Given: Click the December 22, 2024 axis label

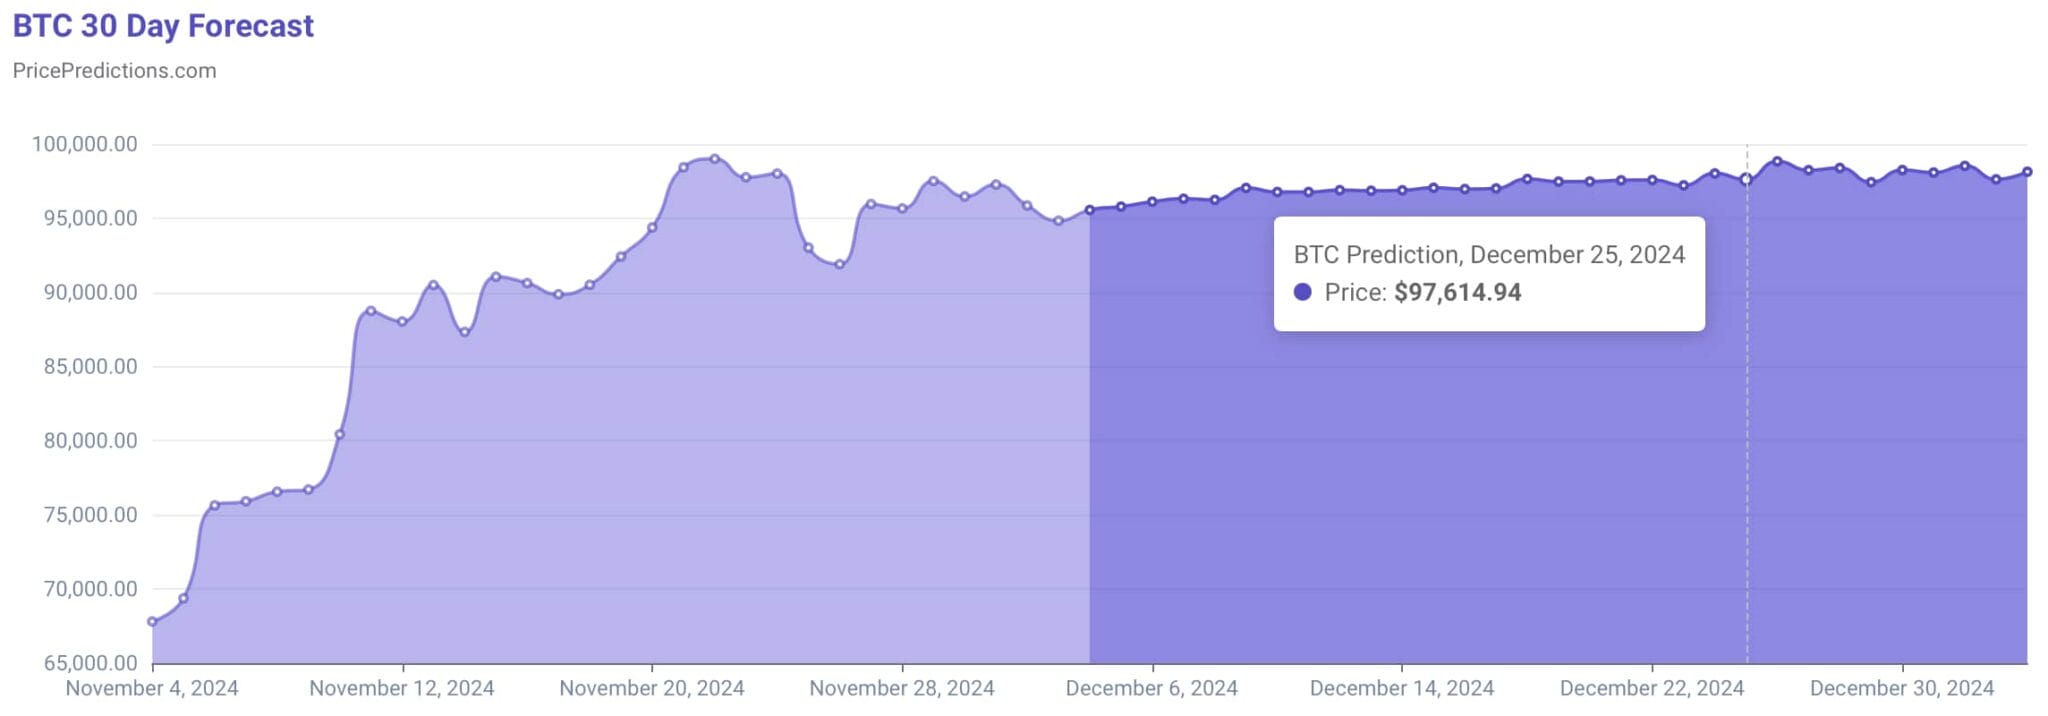Looking at the screenshot, I should pos(1652,689).
